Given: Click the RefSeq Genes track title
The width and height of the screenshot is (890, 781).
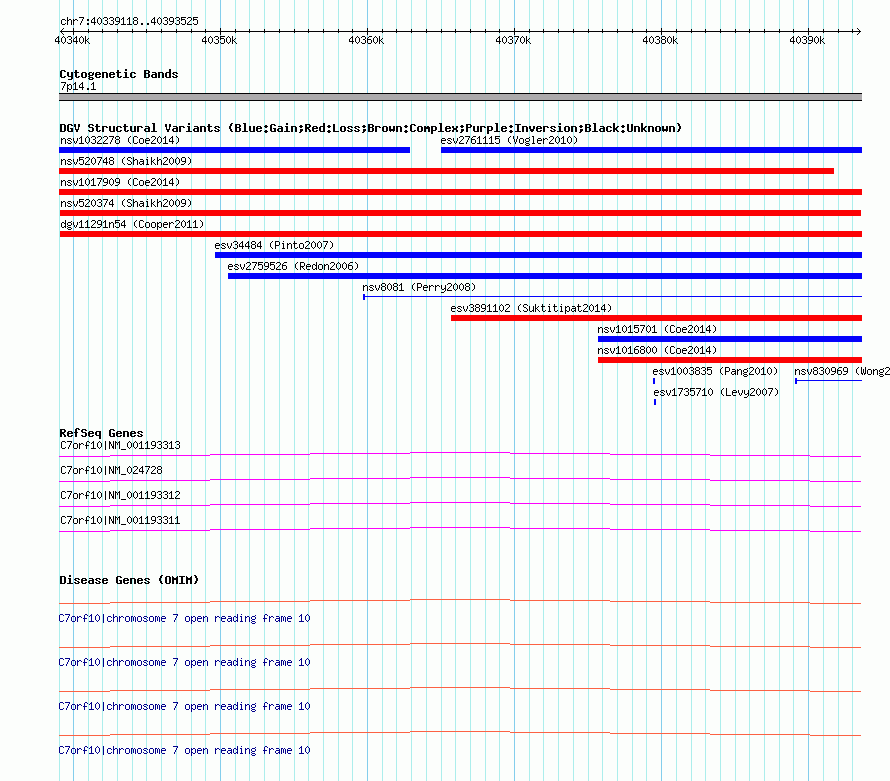Looking at the screenshot, I should coord(101,433).
